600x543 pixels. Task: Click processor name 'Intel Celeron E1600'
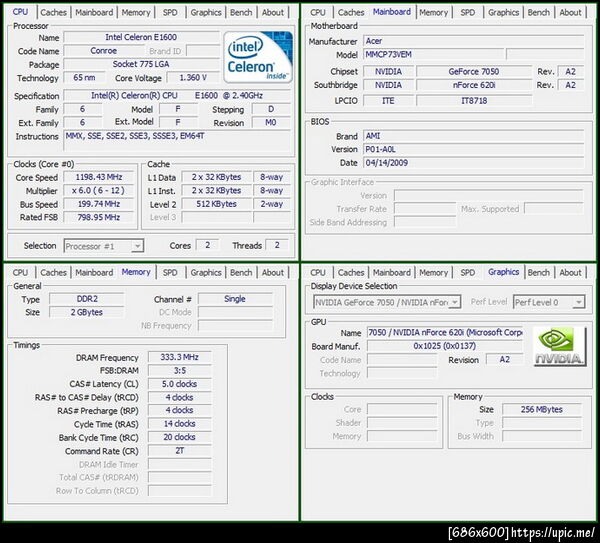(x=141, y=37)
